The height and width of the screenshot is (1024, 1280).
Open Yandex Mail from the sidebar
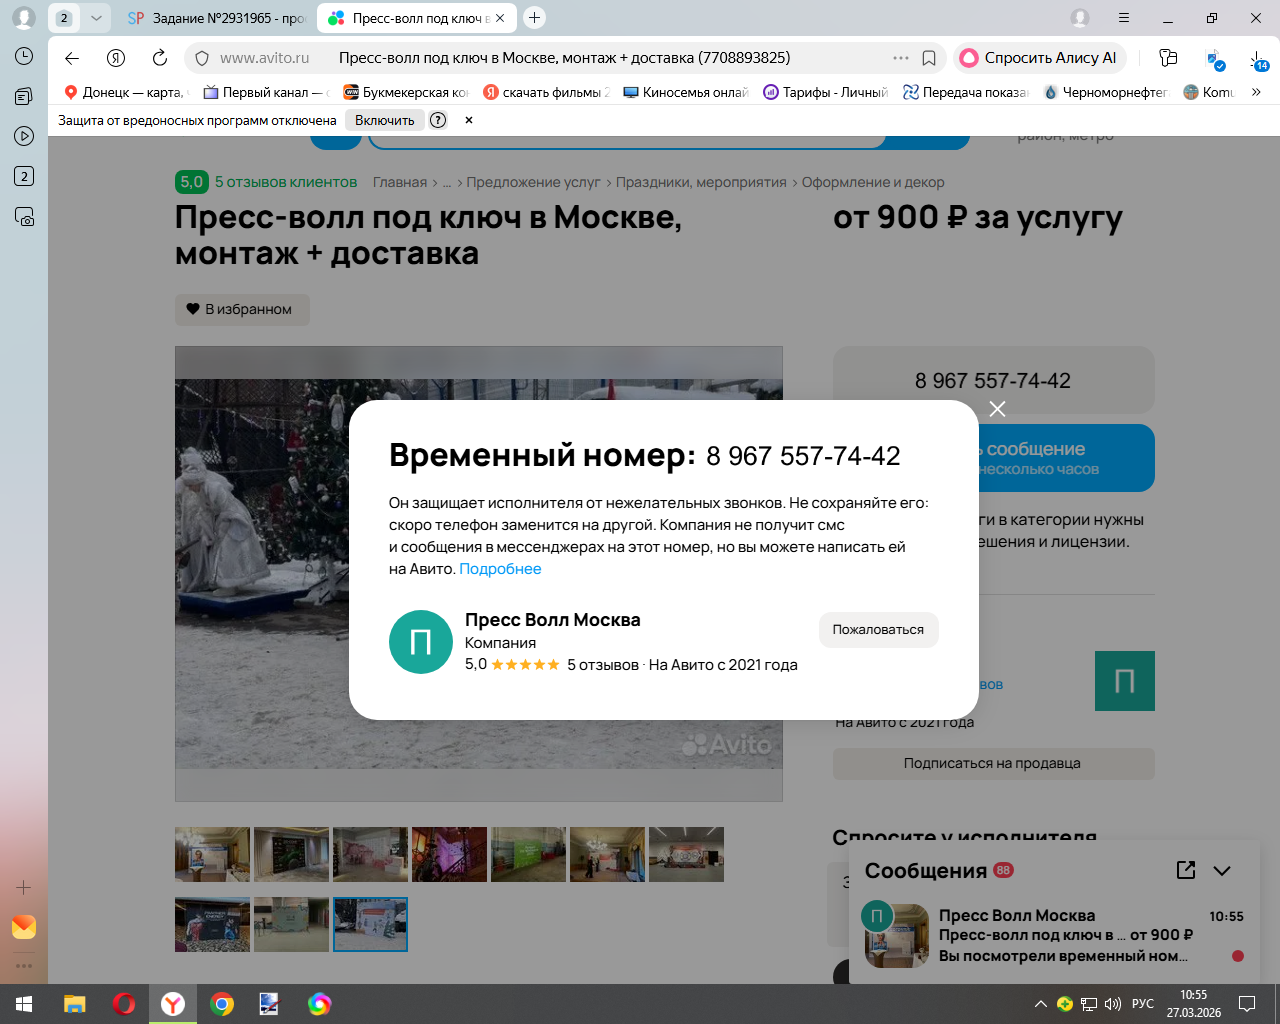point(24,927)
